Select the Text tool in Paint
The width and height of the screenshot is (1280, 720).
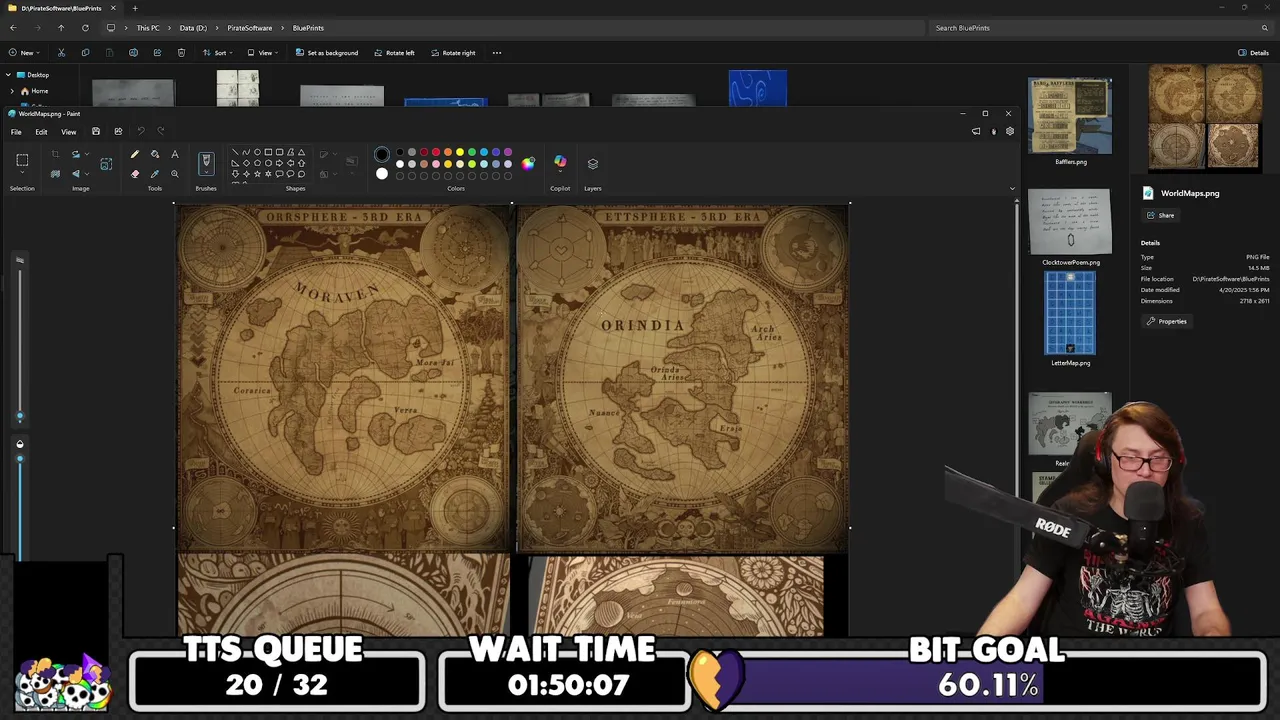[x=175, y=154]
